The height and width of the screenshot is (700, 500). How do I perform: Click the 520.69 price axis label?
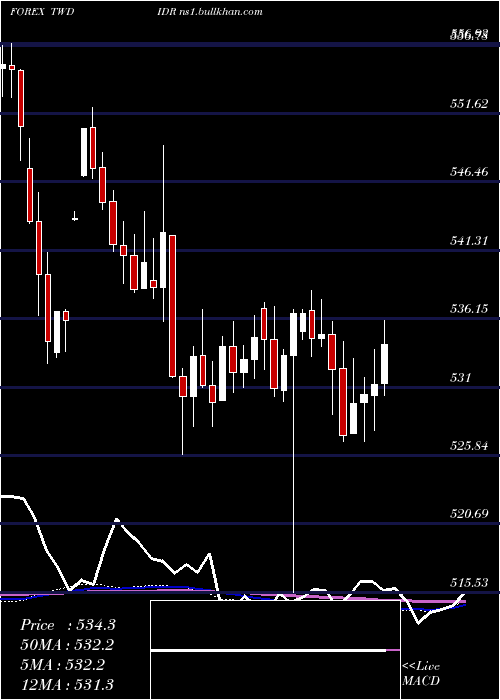click(x=469, y=514)
